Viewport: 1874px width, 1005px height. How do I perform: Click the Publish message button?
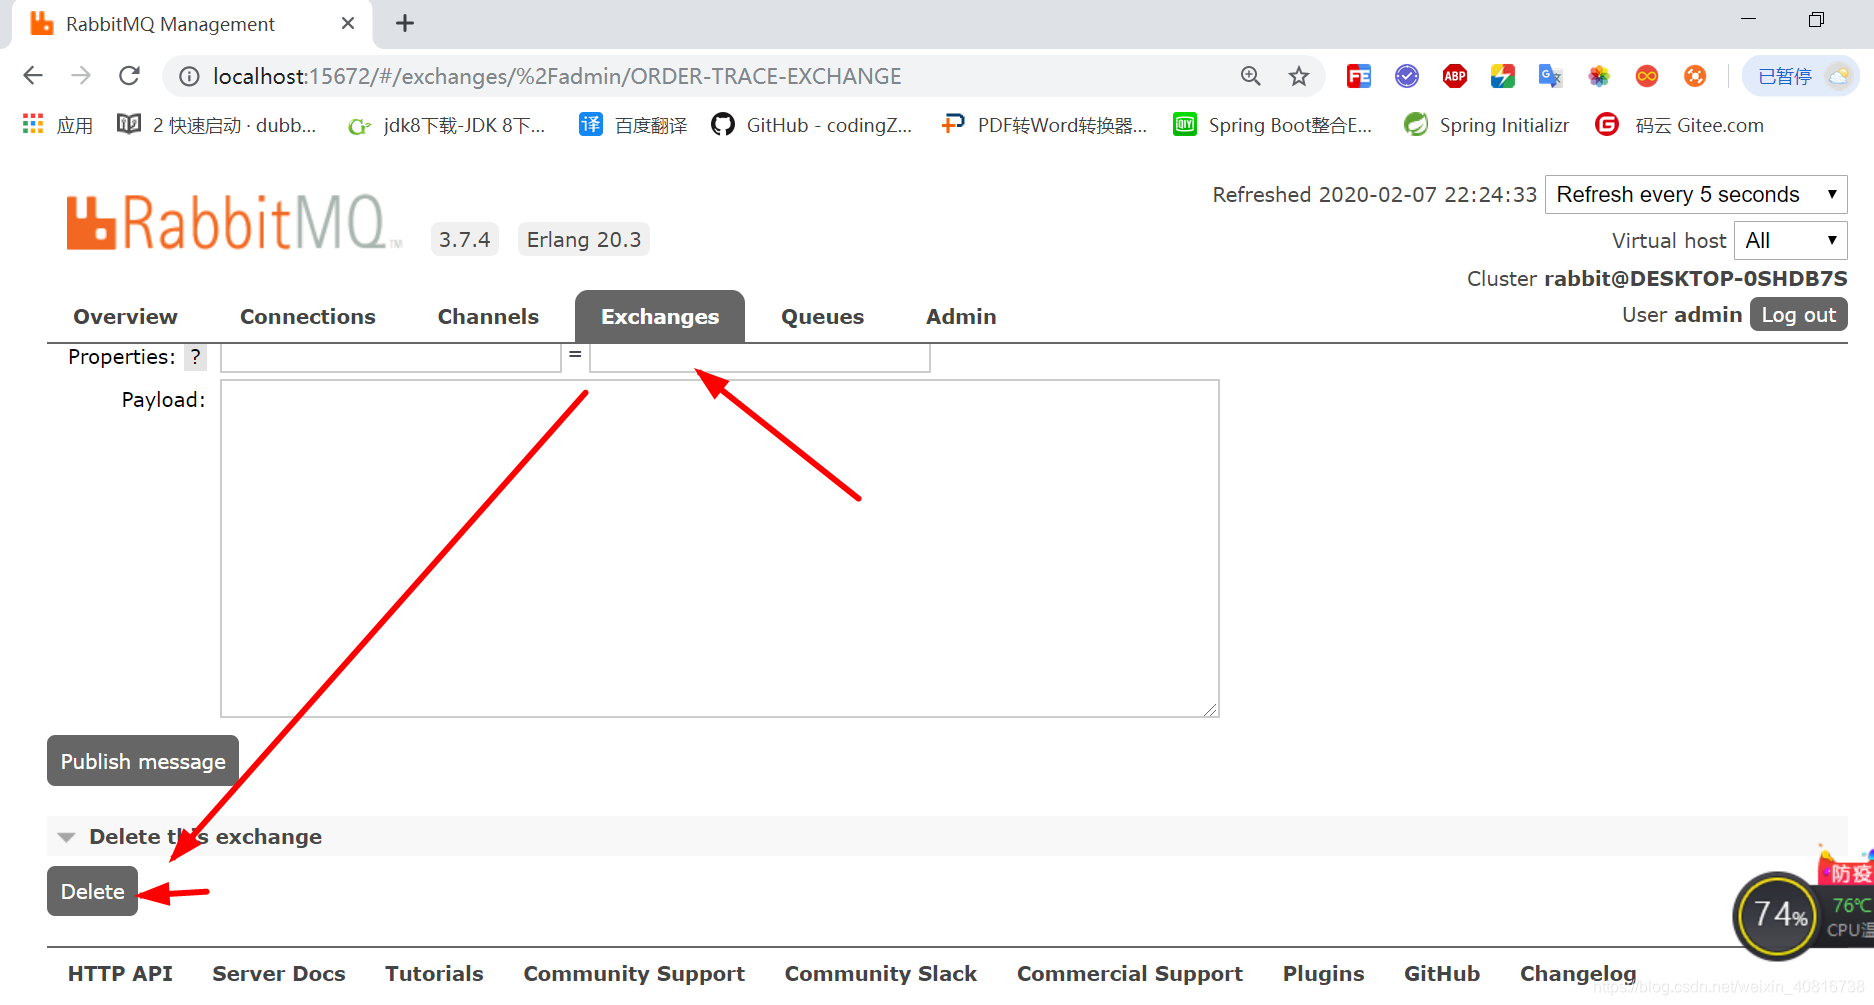pyautogui.click(x=143, y=761)
